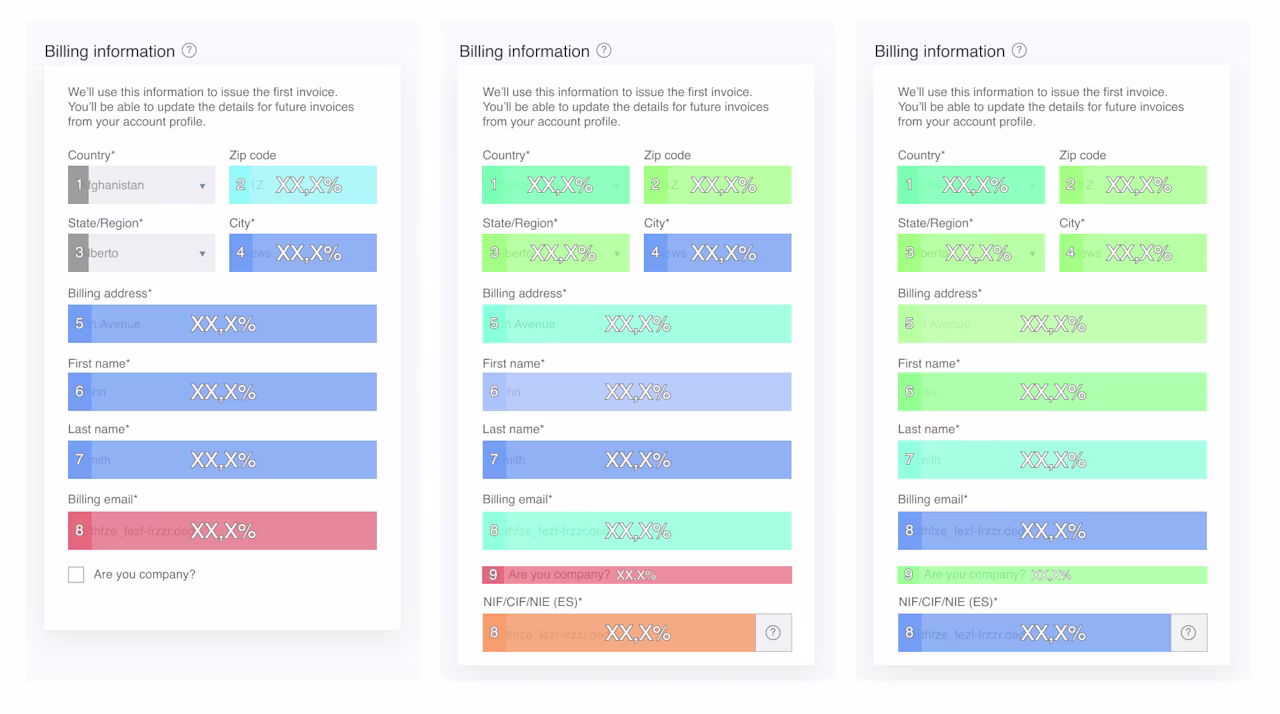This screenshot has width=1280, height=714.
Task: Click question mark button in right NIF/CIF/NIE field
Action: click(1188, 633)
